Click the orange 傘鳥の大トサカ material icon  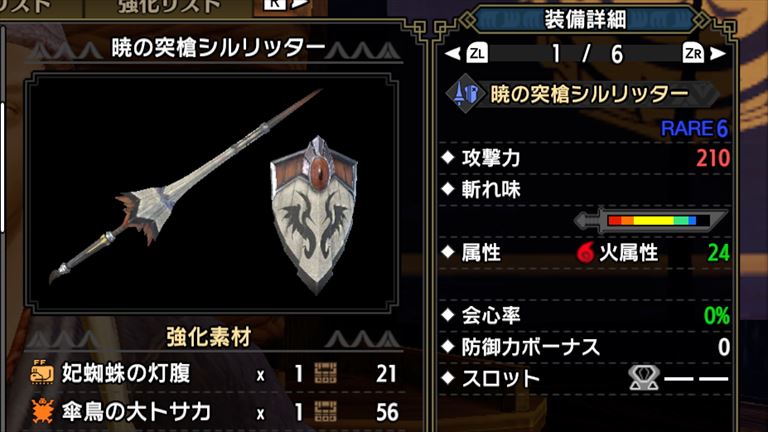click(42, 410)
